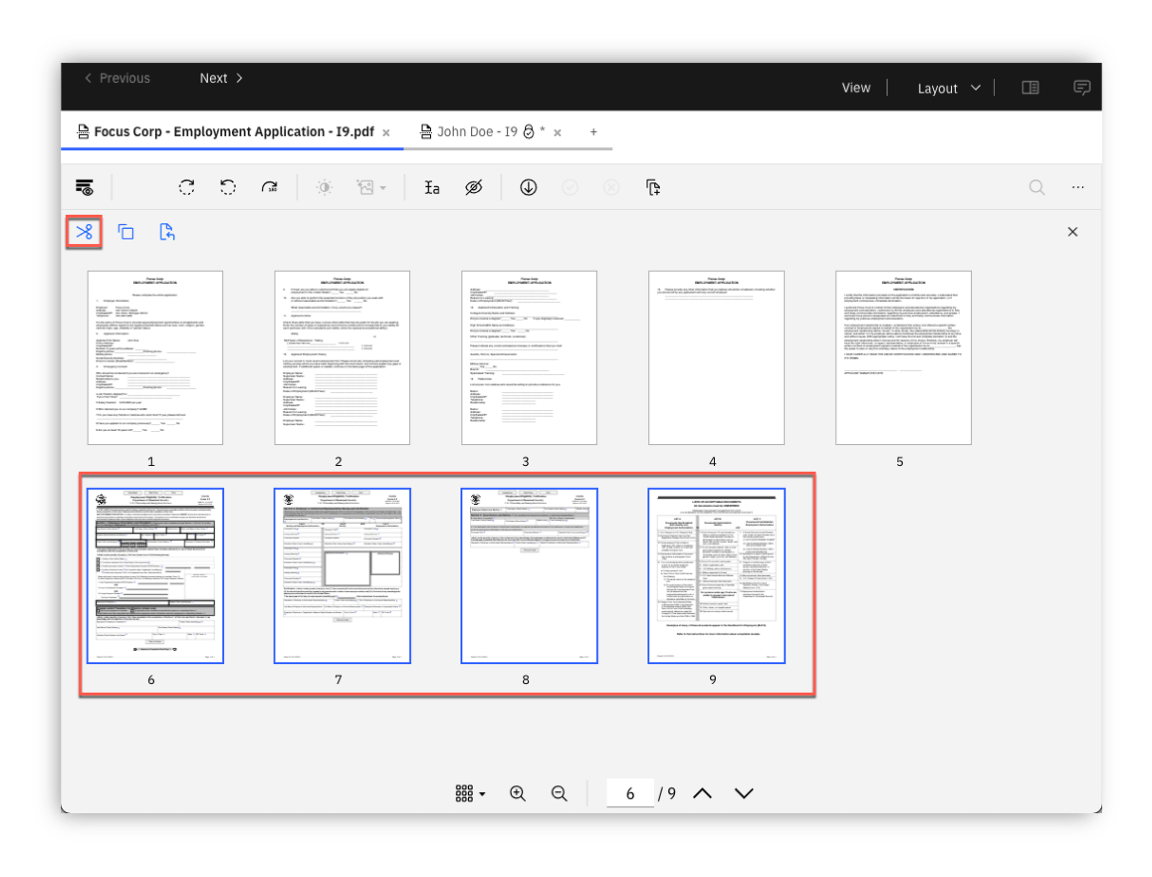Click the checkmark approve icon
The height and width of the screenshot is (877, 1152).
[x=569, y=187]
